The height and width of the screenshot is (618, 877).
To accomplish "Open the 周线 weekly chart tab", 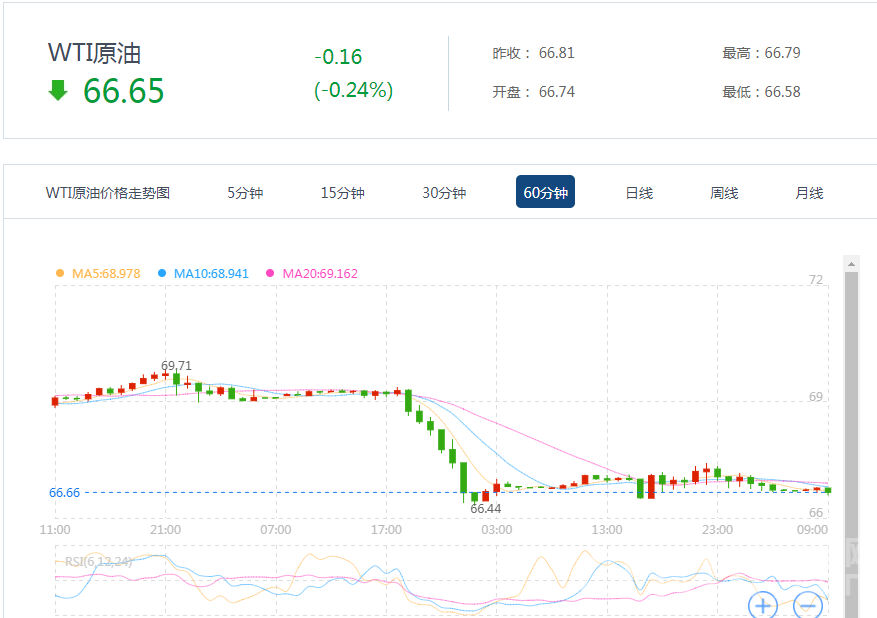I will click(x=724, y=193).
